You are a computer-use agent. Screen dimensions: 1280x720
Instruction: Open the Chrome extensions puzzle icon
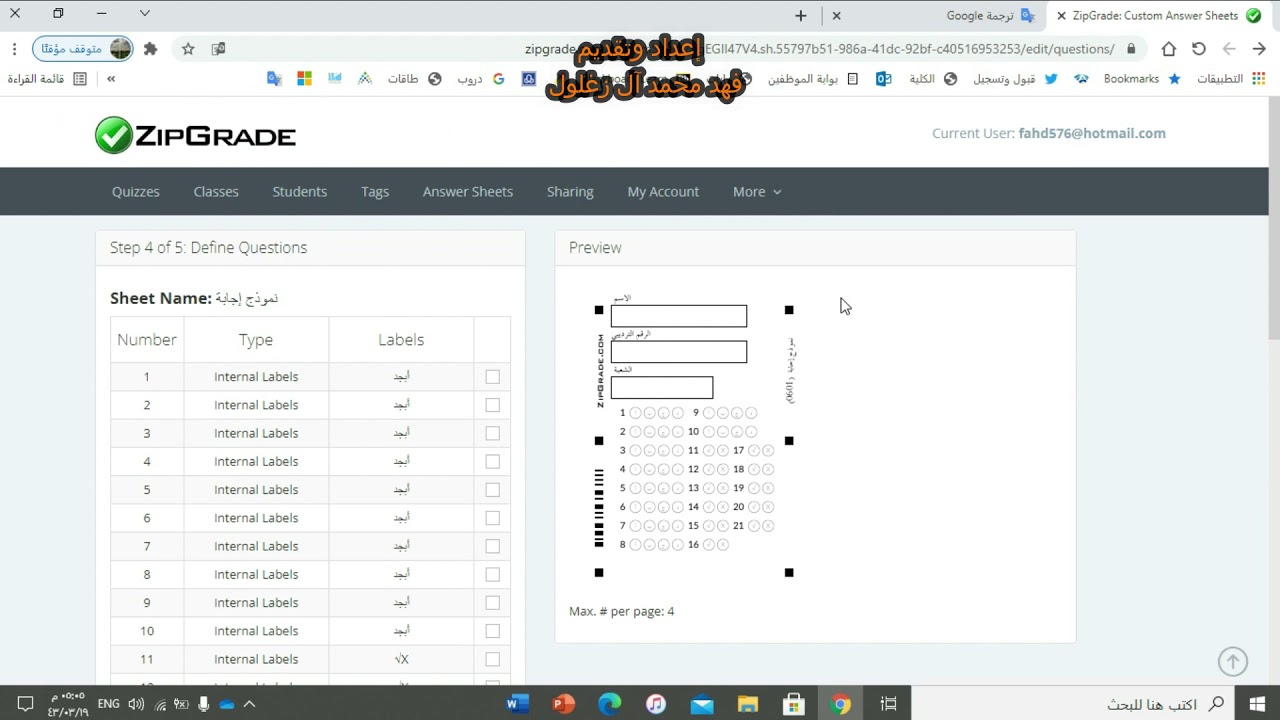pyautogui.click(x=150, y=48)
